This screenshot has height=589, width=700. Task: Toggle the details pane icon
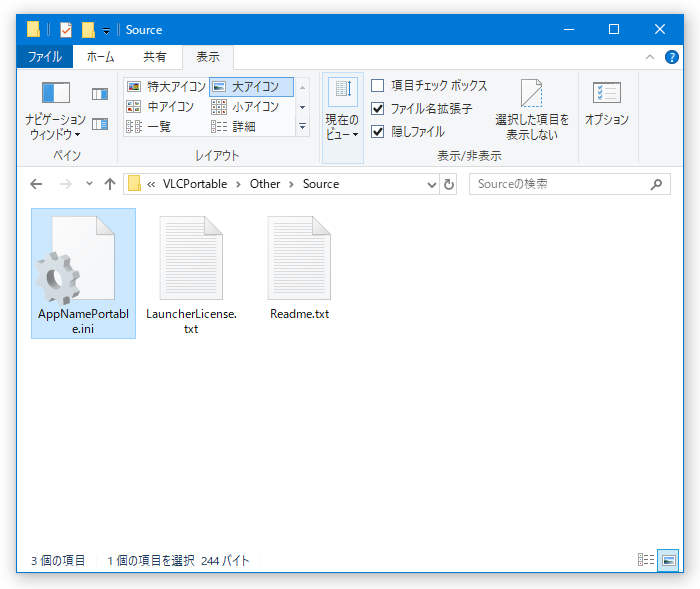pyautogui.click(x=100, y=124)
